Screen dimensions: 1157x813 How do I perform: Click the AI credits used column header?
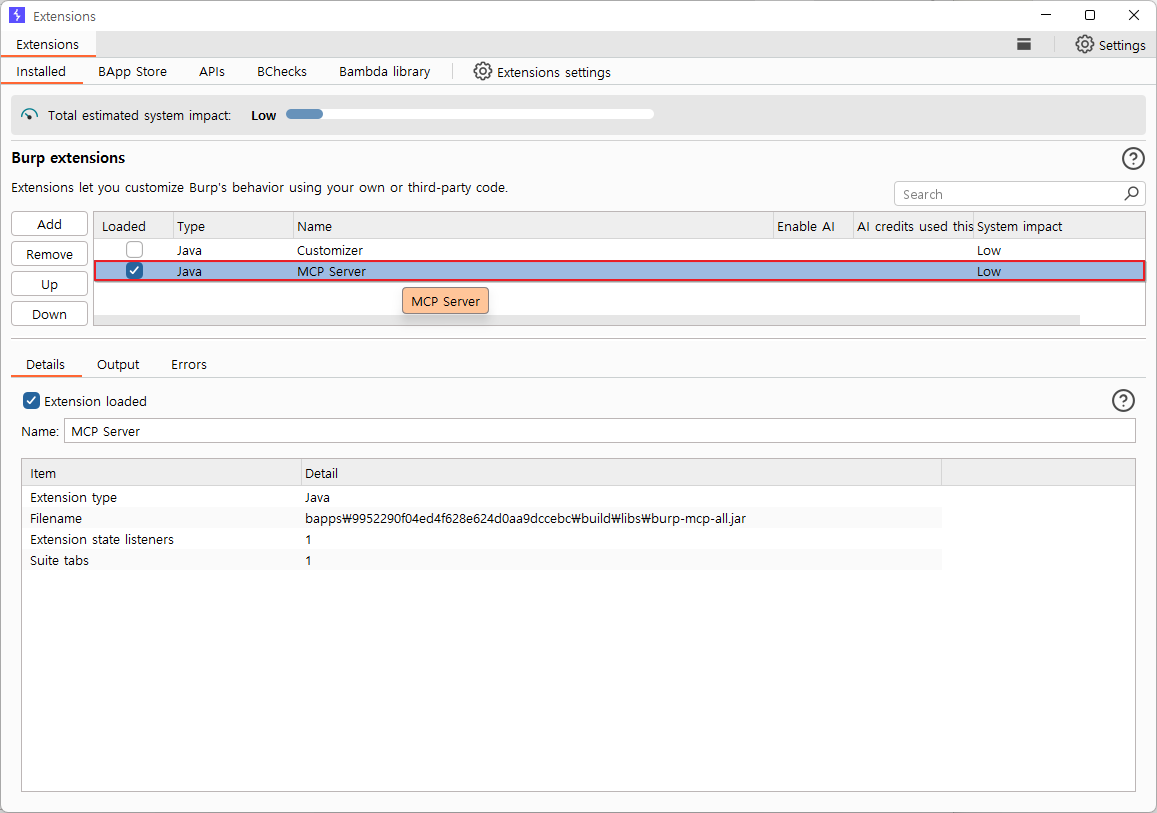(913, 226)
